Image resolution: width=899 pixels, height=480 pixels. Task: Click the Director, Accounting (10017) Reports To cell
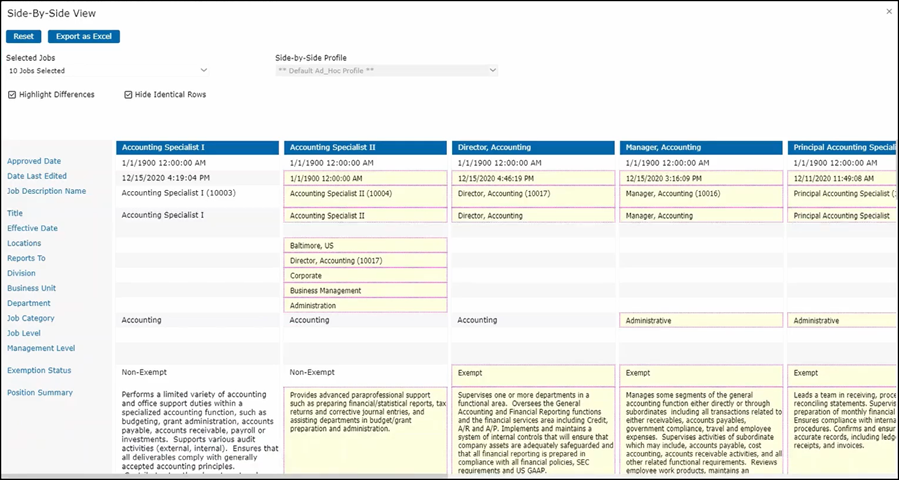pos(365,261)
